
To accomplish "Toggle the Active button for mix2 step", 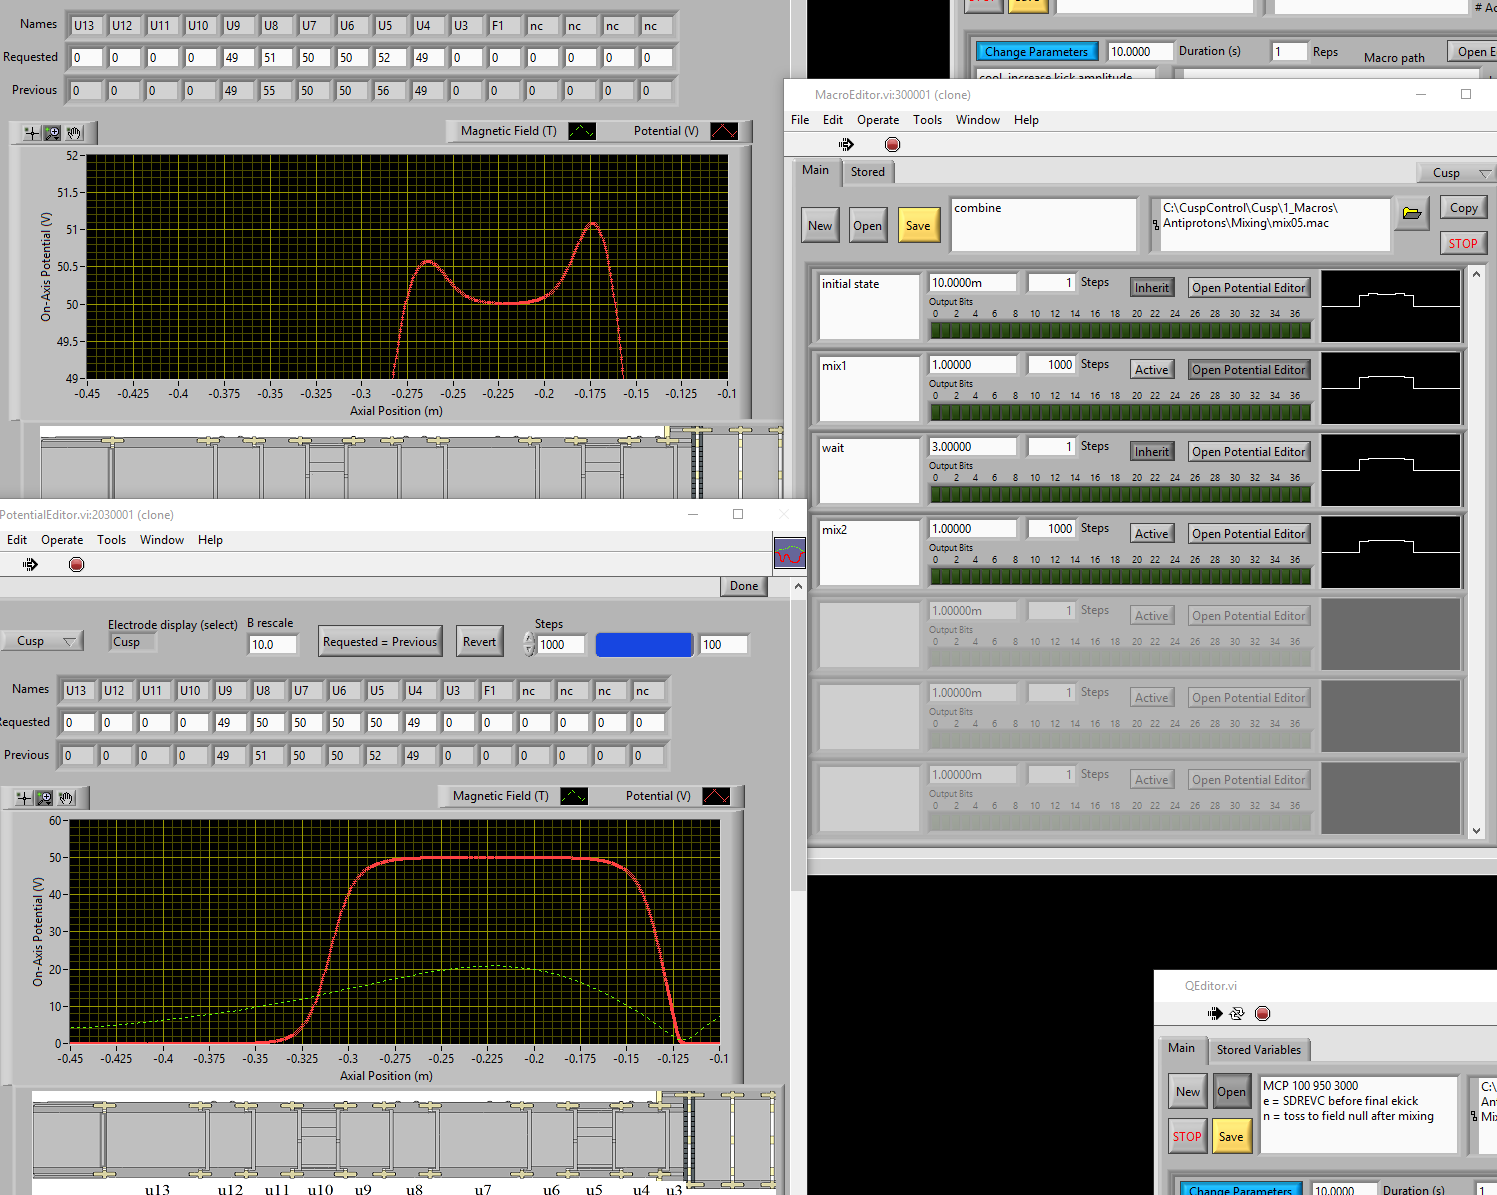I will tap(1151, 534).
